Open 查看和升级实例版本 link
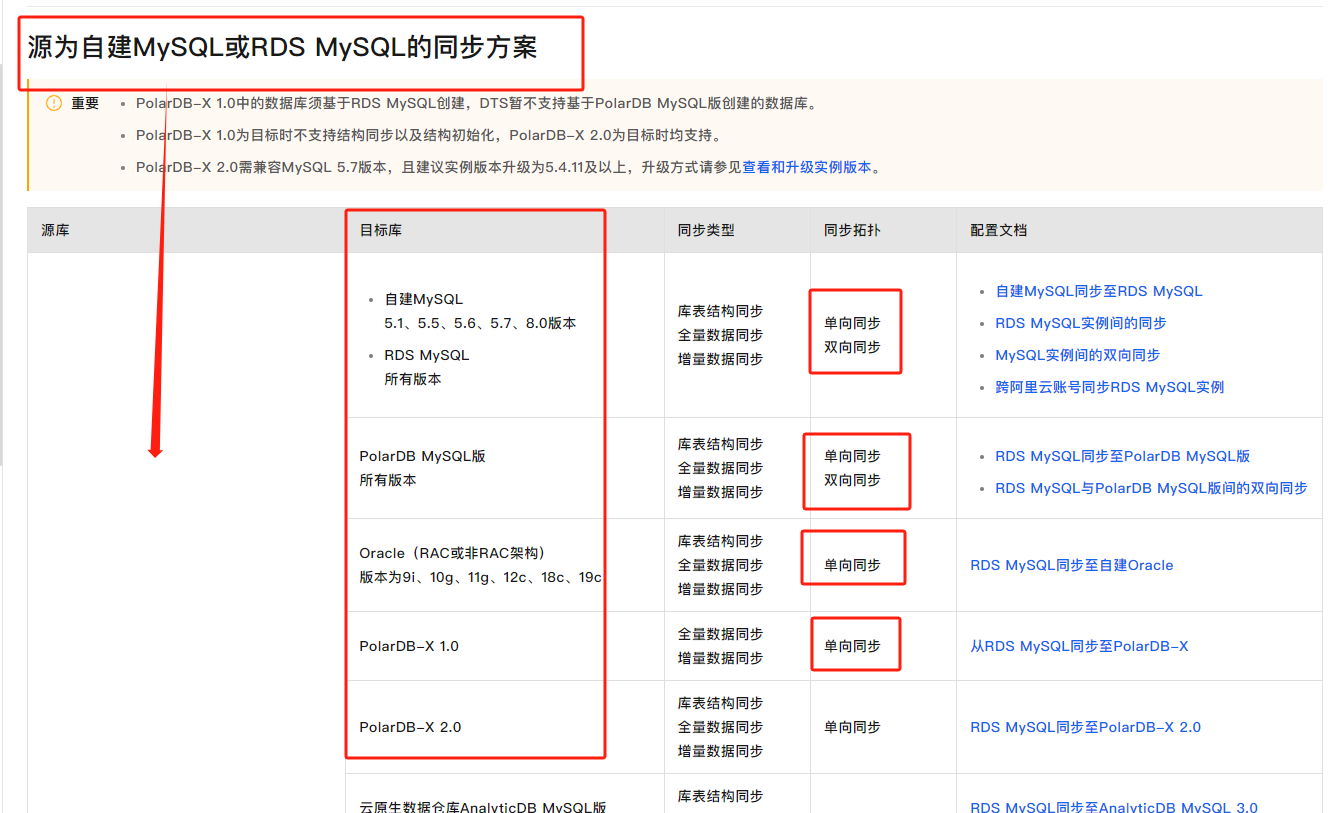 pyautogui.click(x=807, y=167)
